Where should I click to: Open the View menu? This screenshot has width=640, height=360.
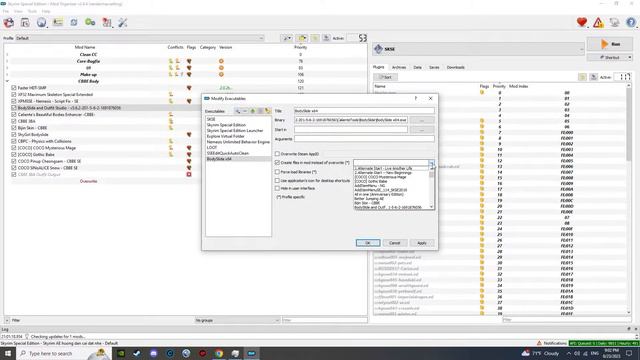click(x=18, y=11)
